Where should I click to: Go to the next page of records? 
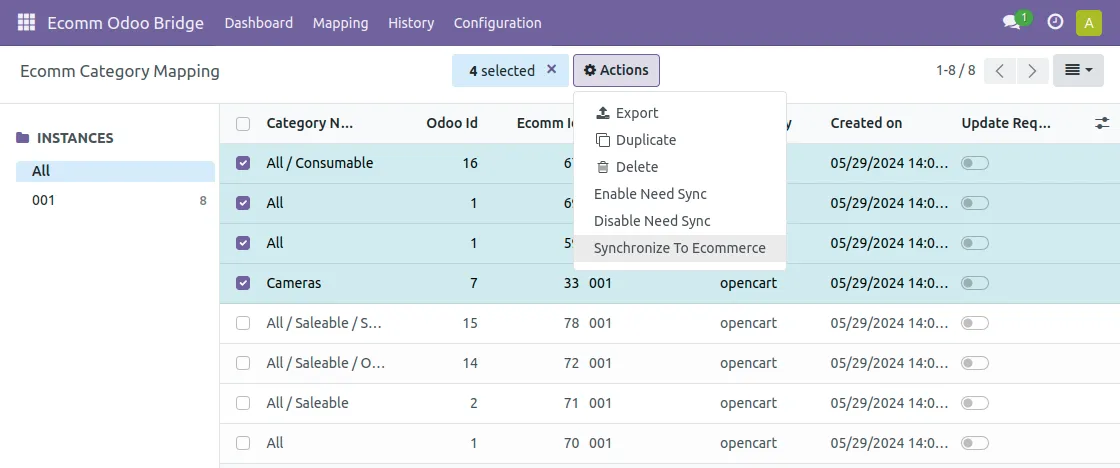pos(1033,70)
